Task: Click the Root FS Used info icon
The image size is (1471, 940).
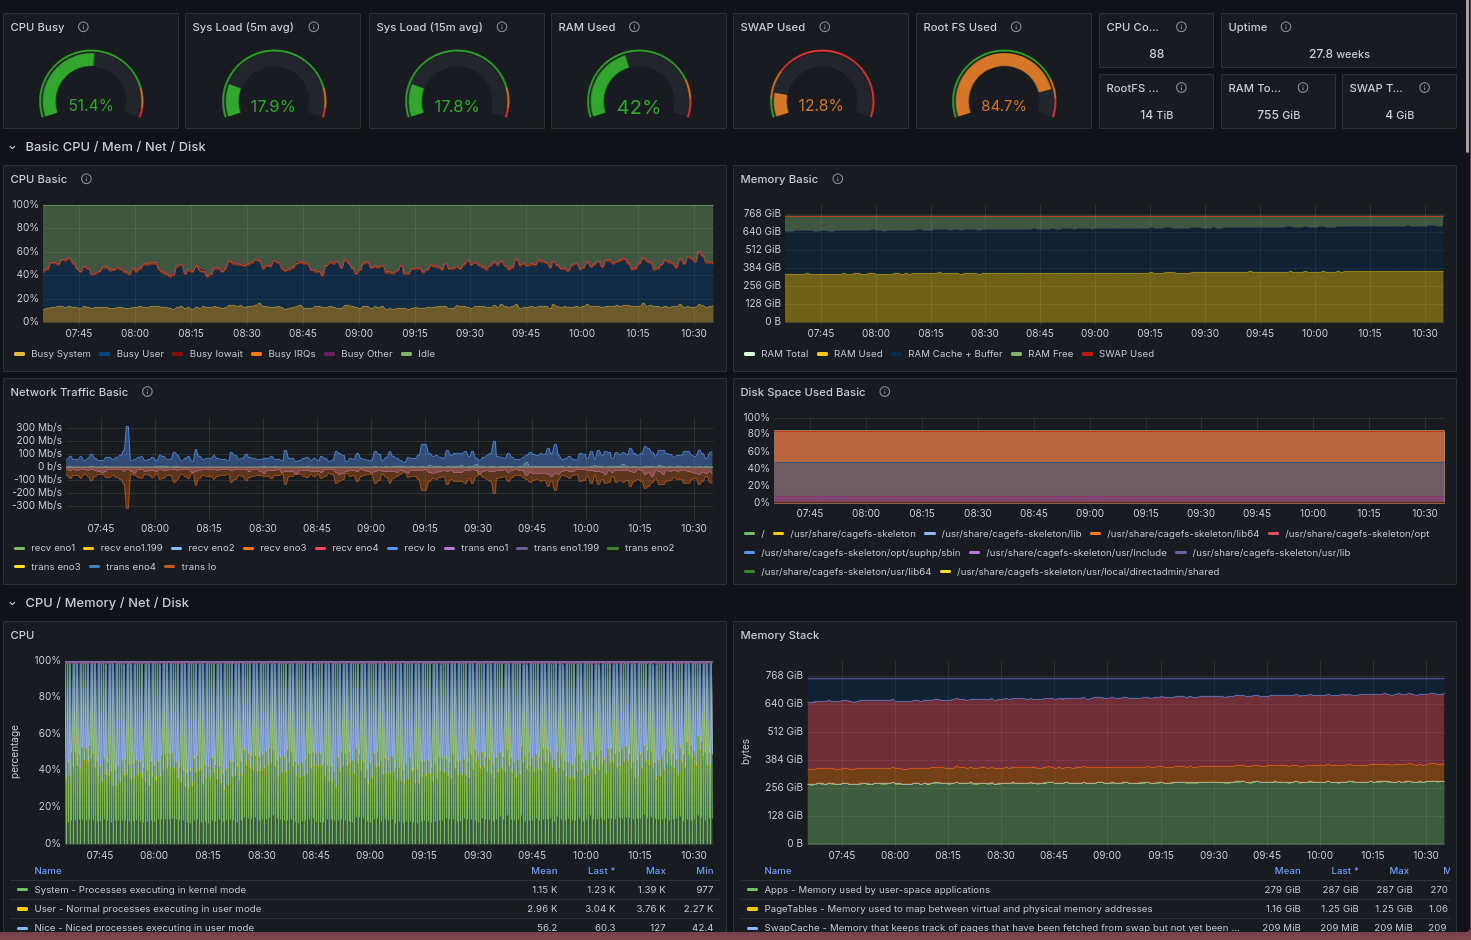Action: pyautogui.click(x=1016, y=27)
